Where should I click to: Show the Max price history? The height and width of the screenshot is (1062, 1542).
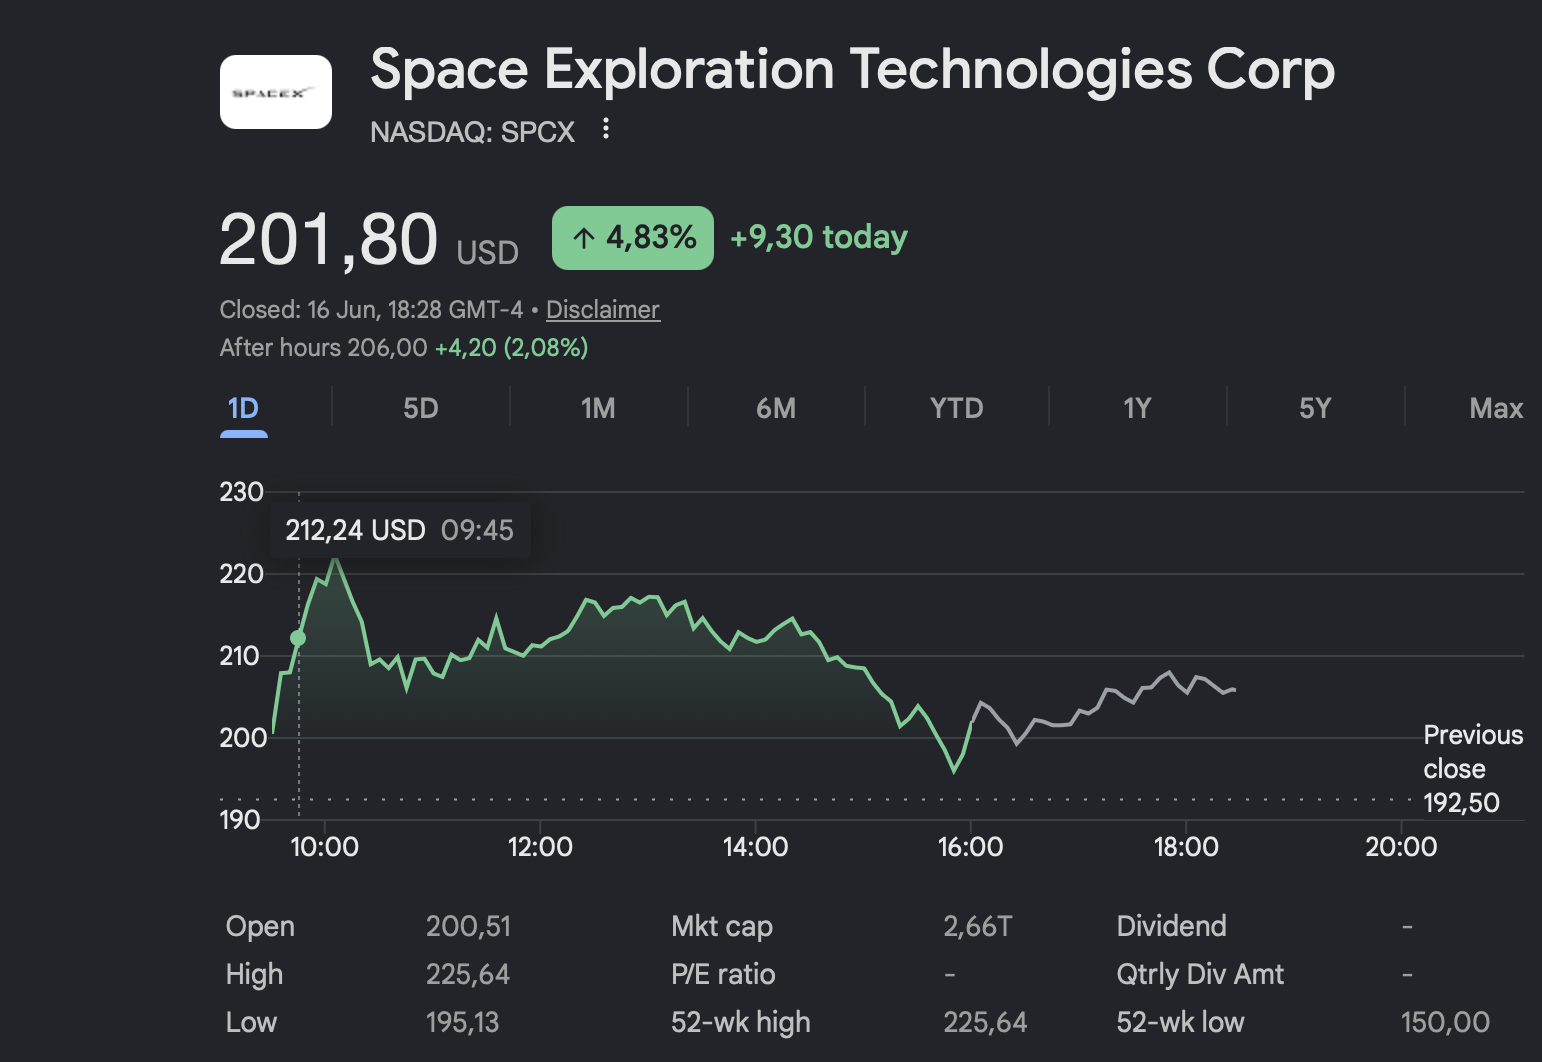click(x=1496, y=409)
